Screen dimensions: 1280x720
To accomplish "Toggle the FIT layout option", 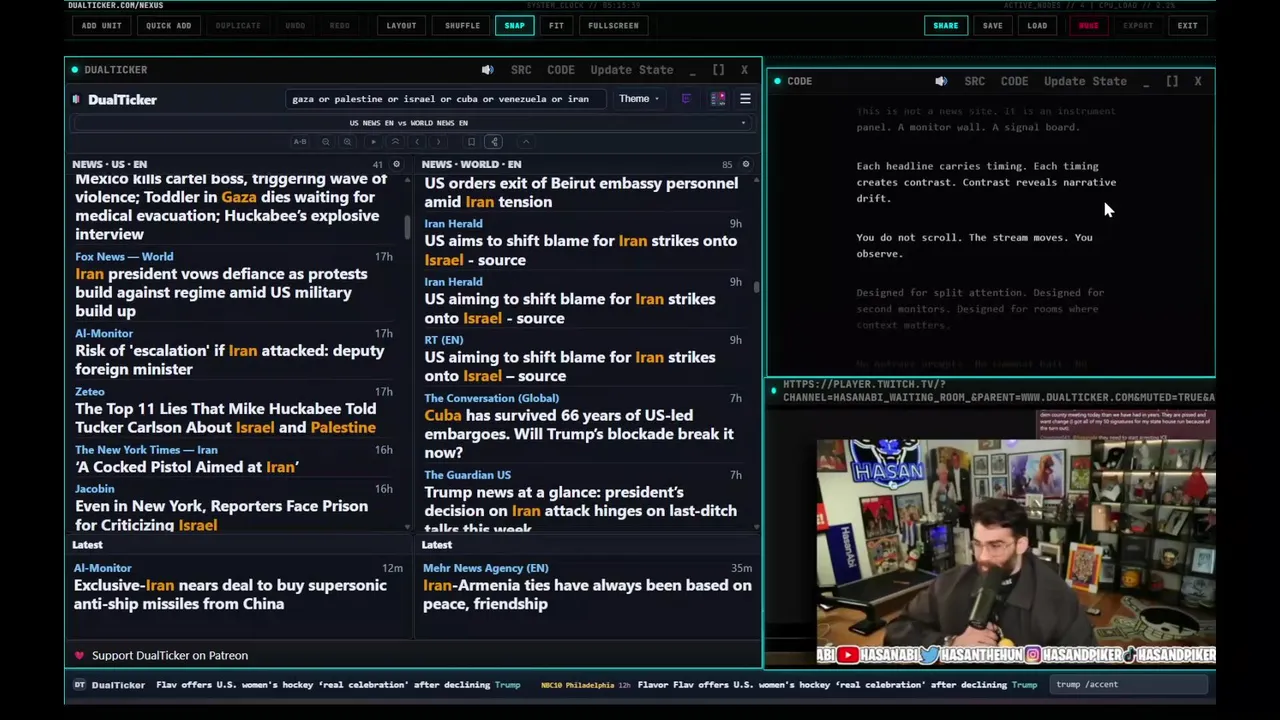I will point(556,25).
